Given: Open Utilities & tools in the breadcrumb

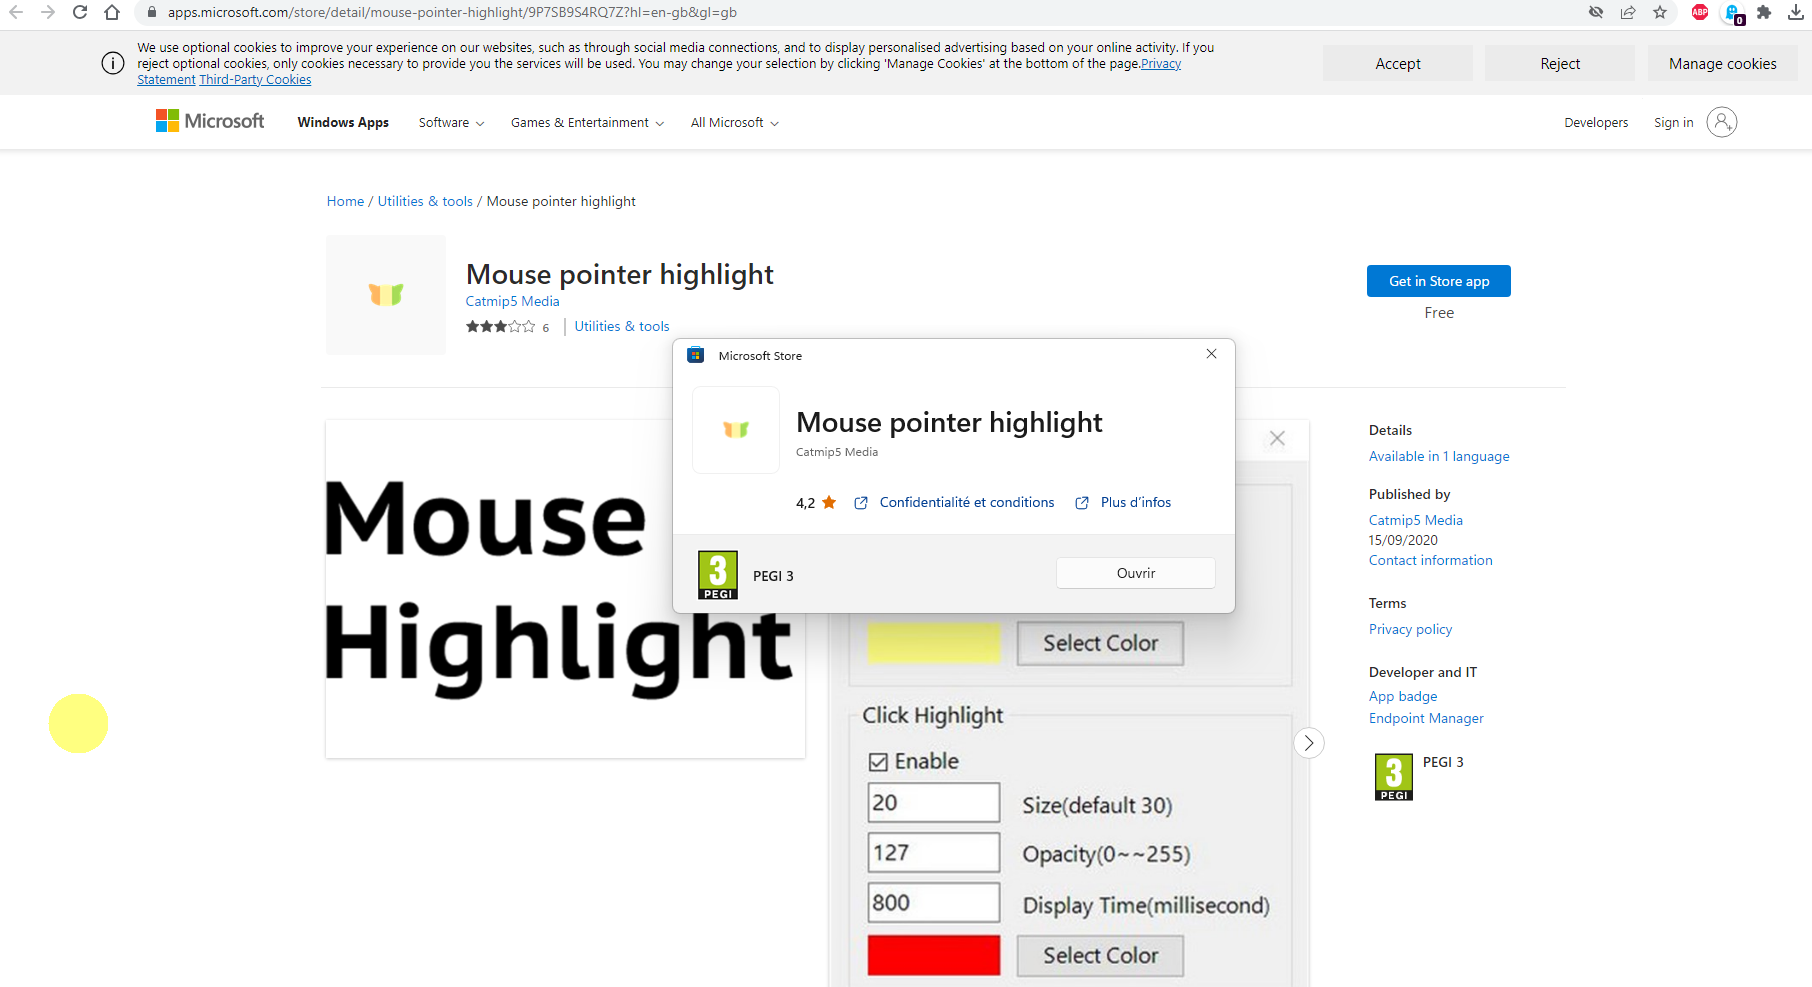Looking at the screenshot, I should click(x=425, y=201).
